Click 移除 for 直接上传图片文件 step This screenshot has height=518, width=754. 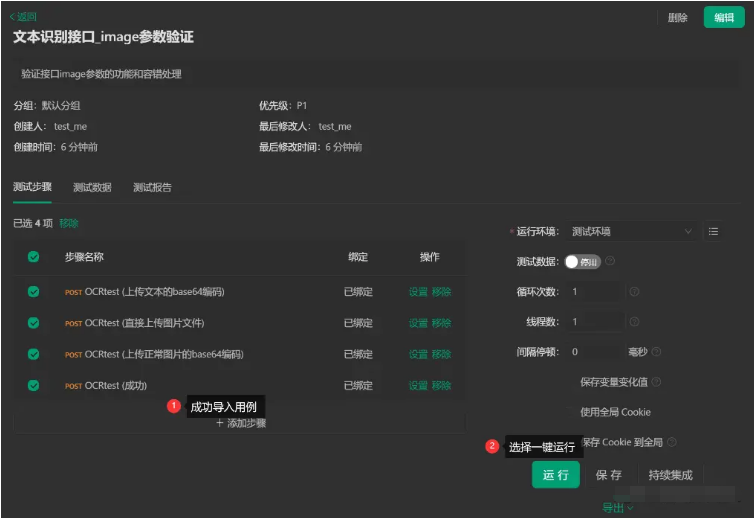pos(441,323)
